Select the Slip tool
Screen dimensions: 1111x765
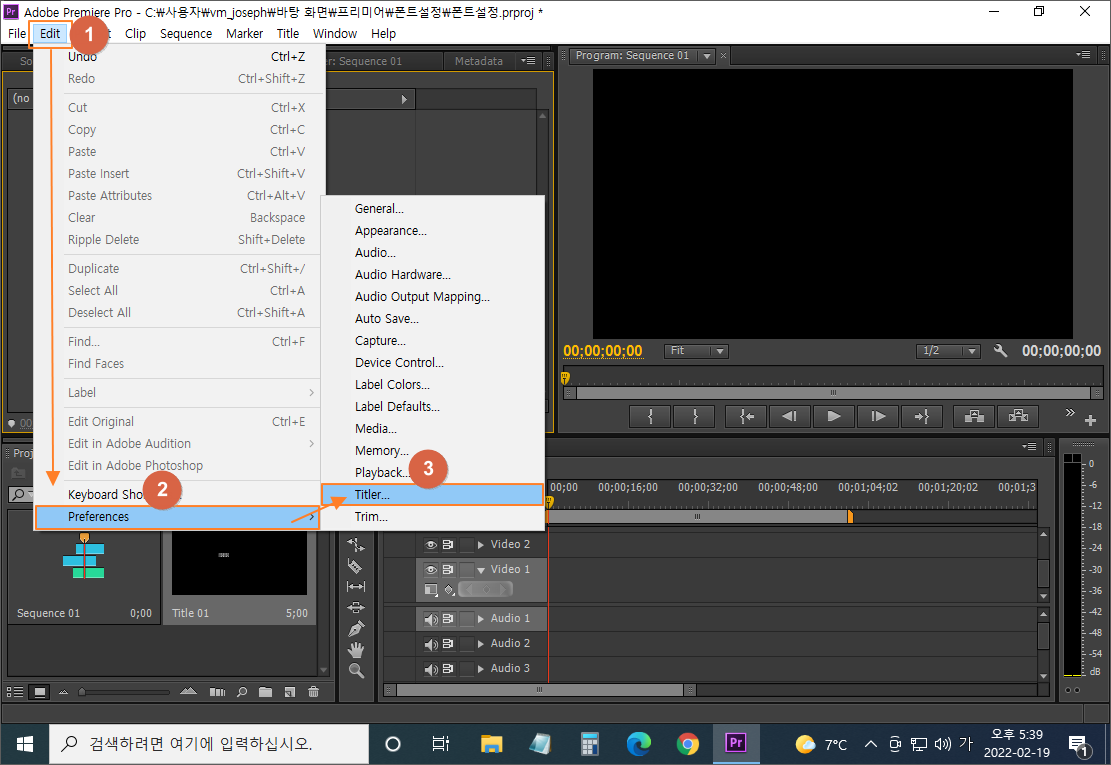pyautogui.click(x=356, y=585)
